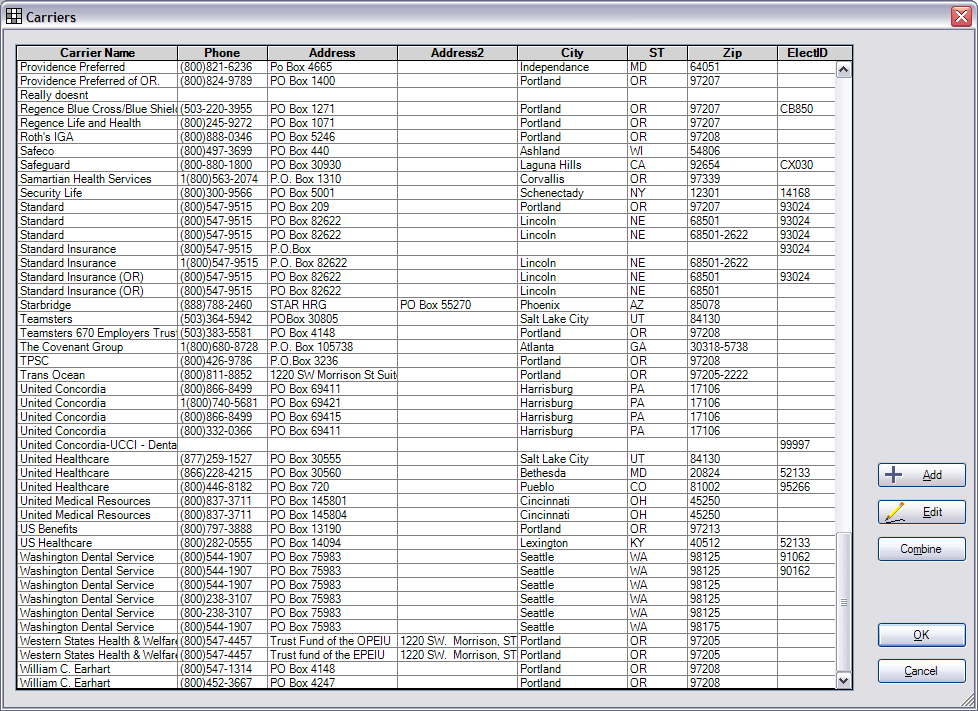Select the US Benefits carrier
This screenshot has height=711, width=978.
[x=426, y=529]
